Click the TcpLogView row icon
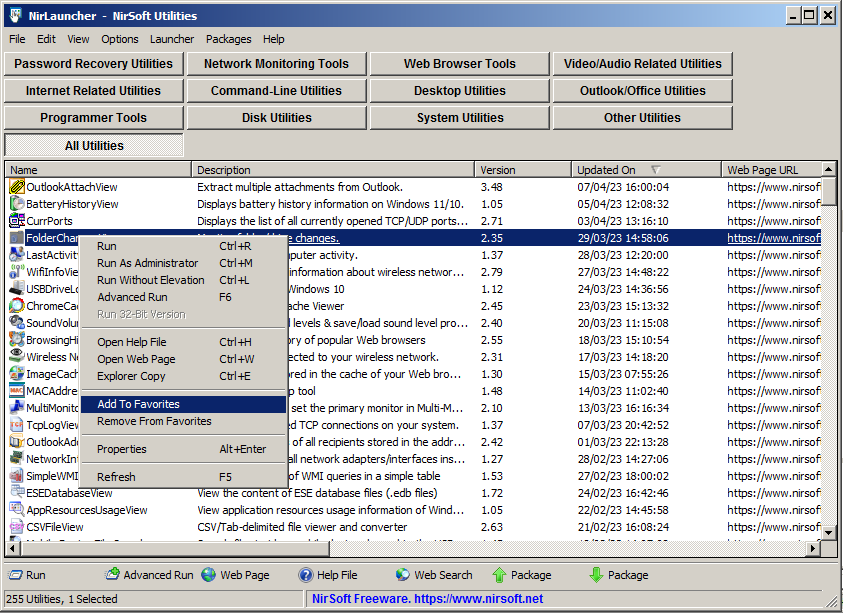Viewport: 843px width, 613px height. tap(17, 425)
